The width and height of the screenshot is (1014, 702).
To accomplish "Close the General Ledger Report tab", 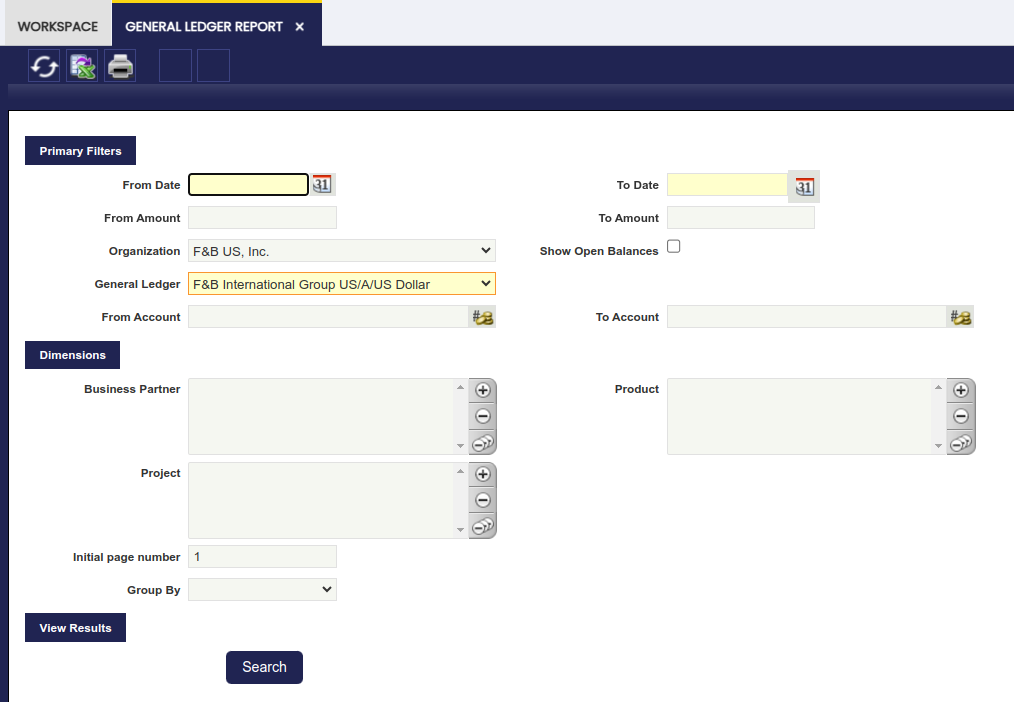I will [300, 27].
